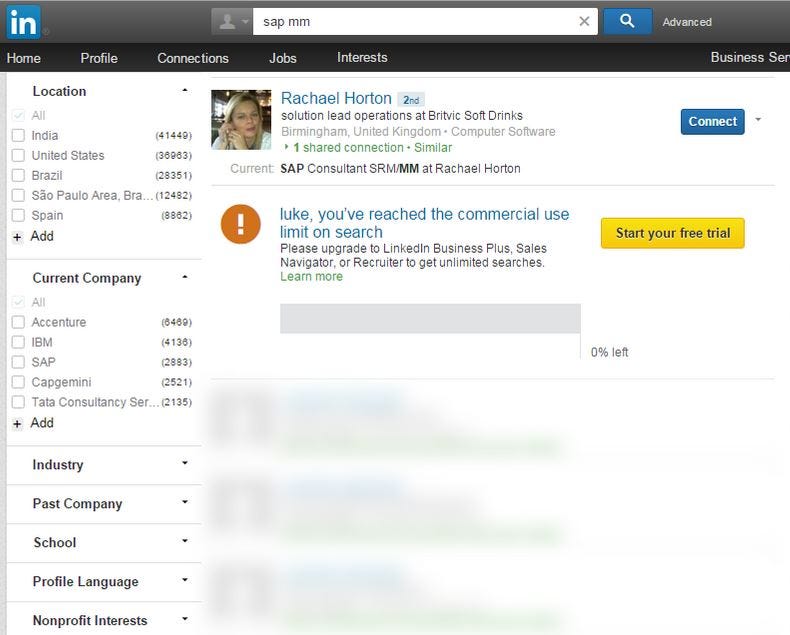The height and width of the screenshot is (635, 790).
Task: Check the United States location filter
Action: click(x=18, y=155)
